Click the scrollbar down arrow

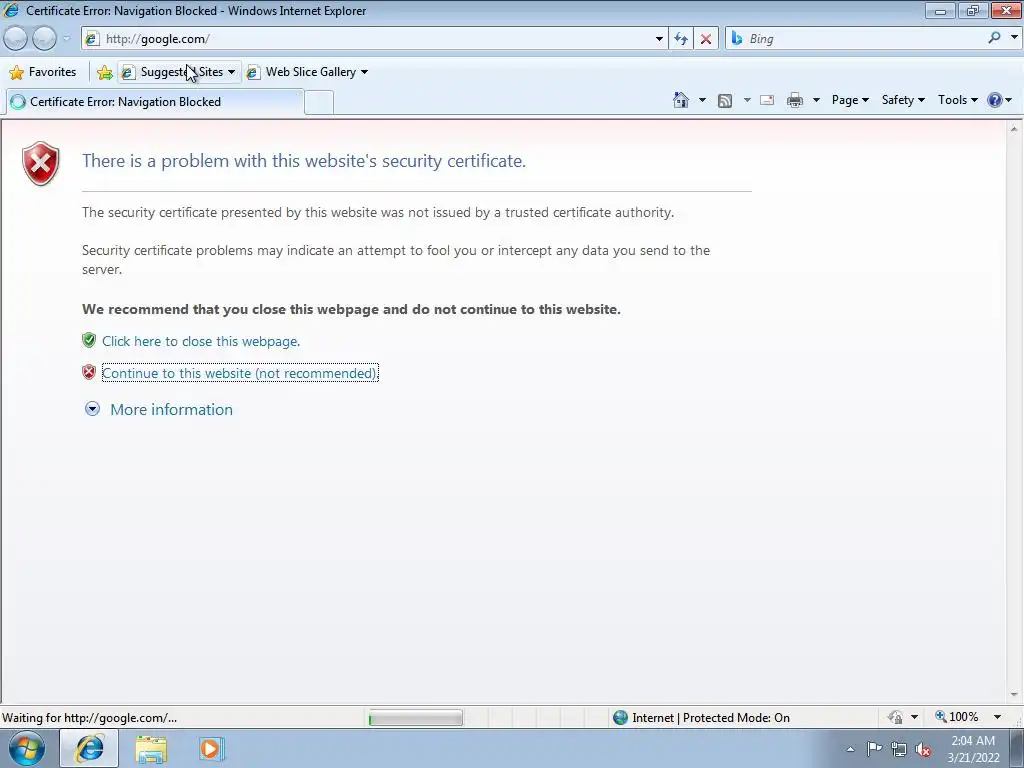(x=1014, y=695)
